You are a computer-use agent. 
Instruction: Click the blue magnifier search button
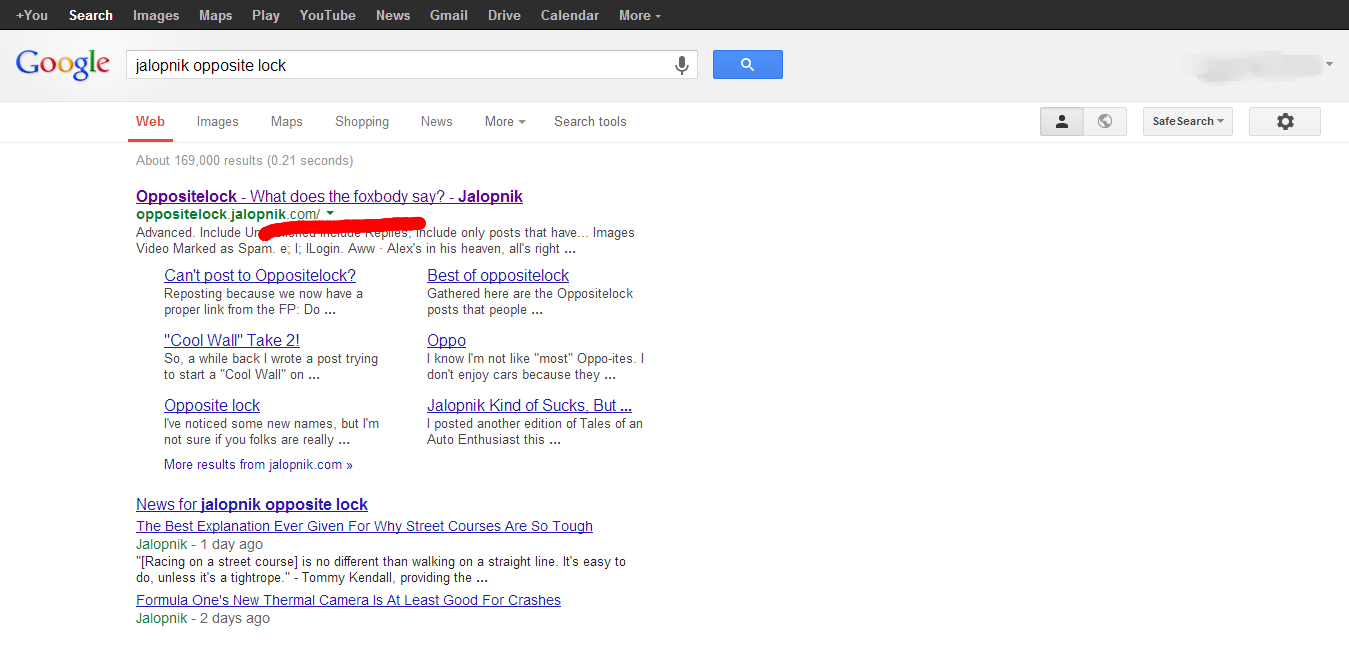747,65
